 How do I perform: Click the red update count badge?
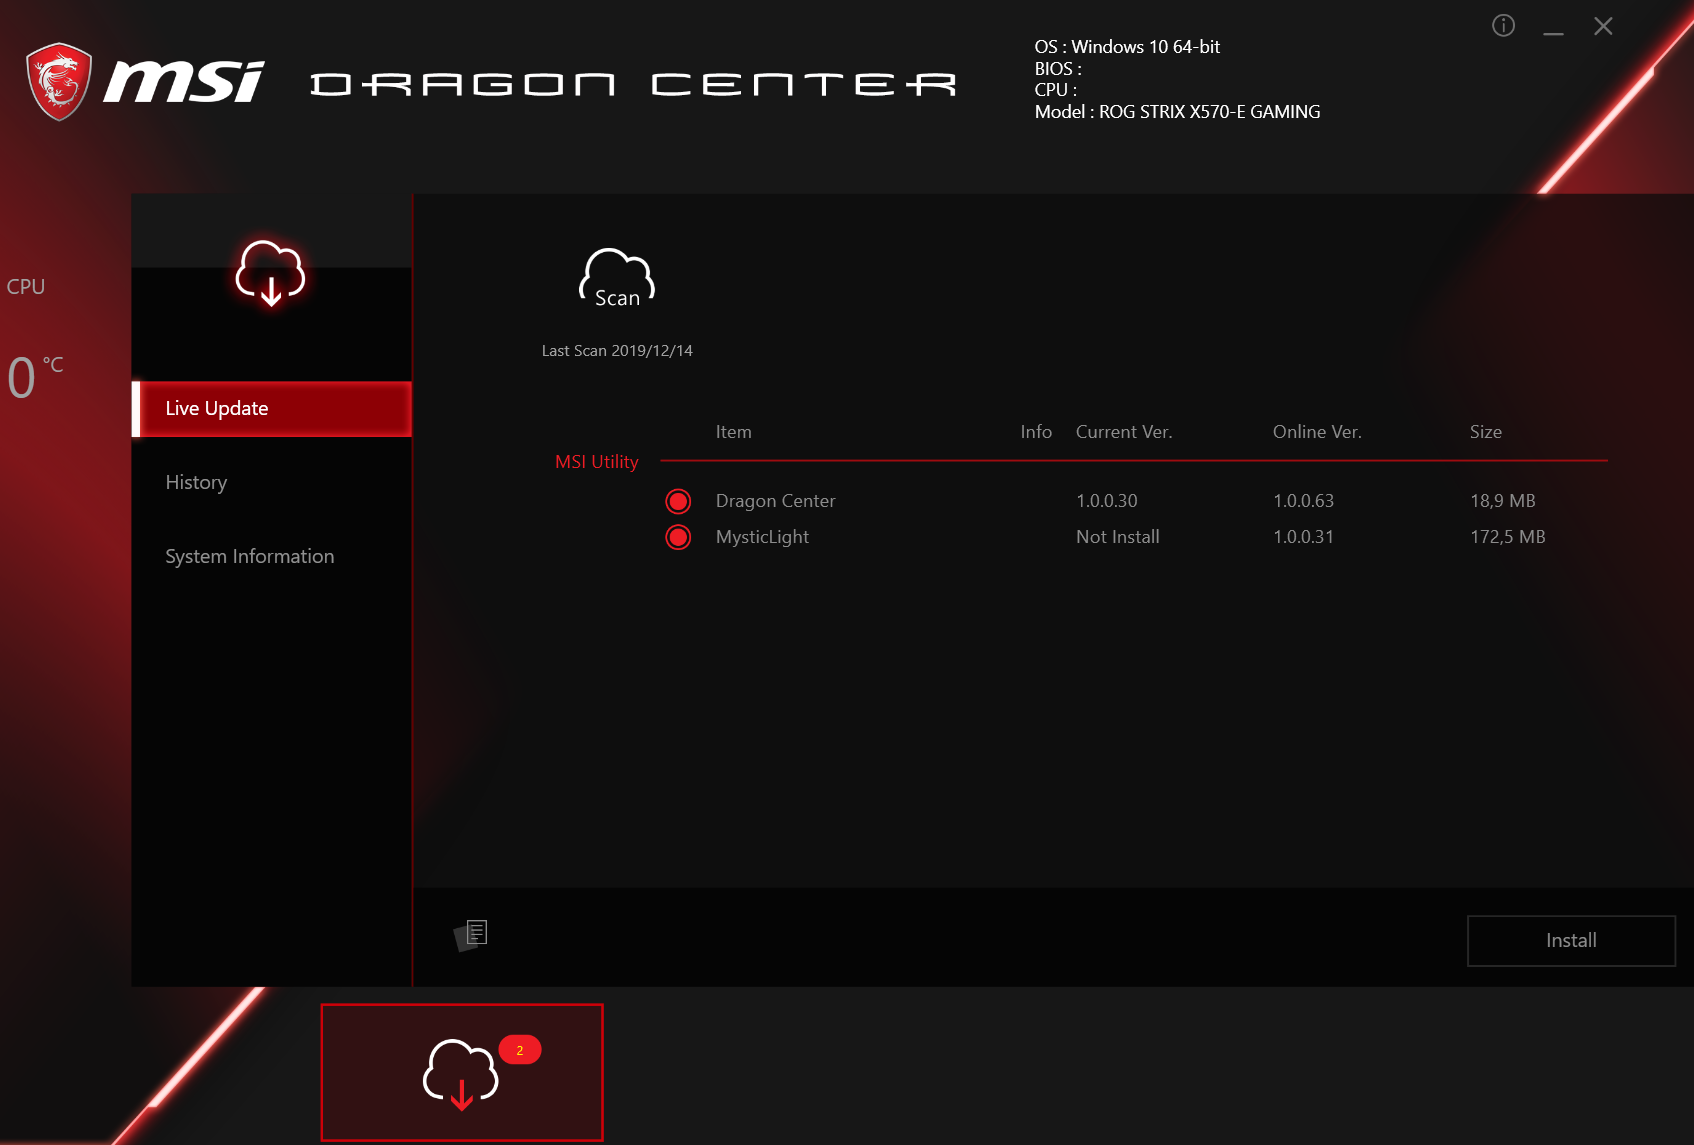pos(520,1050)
